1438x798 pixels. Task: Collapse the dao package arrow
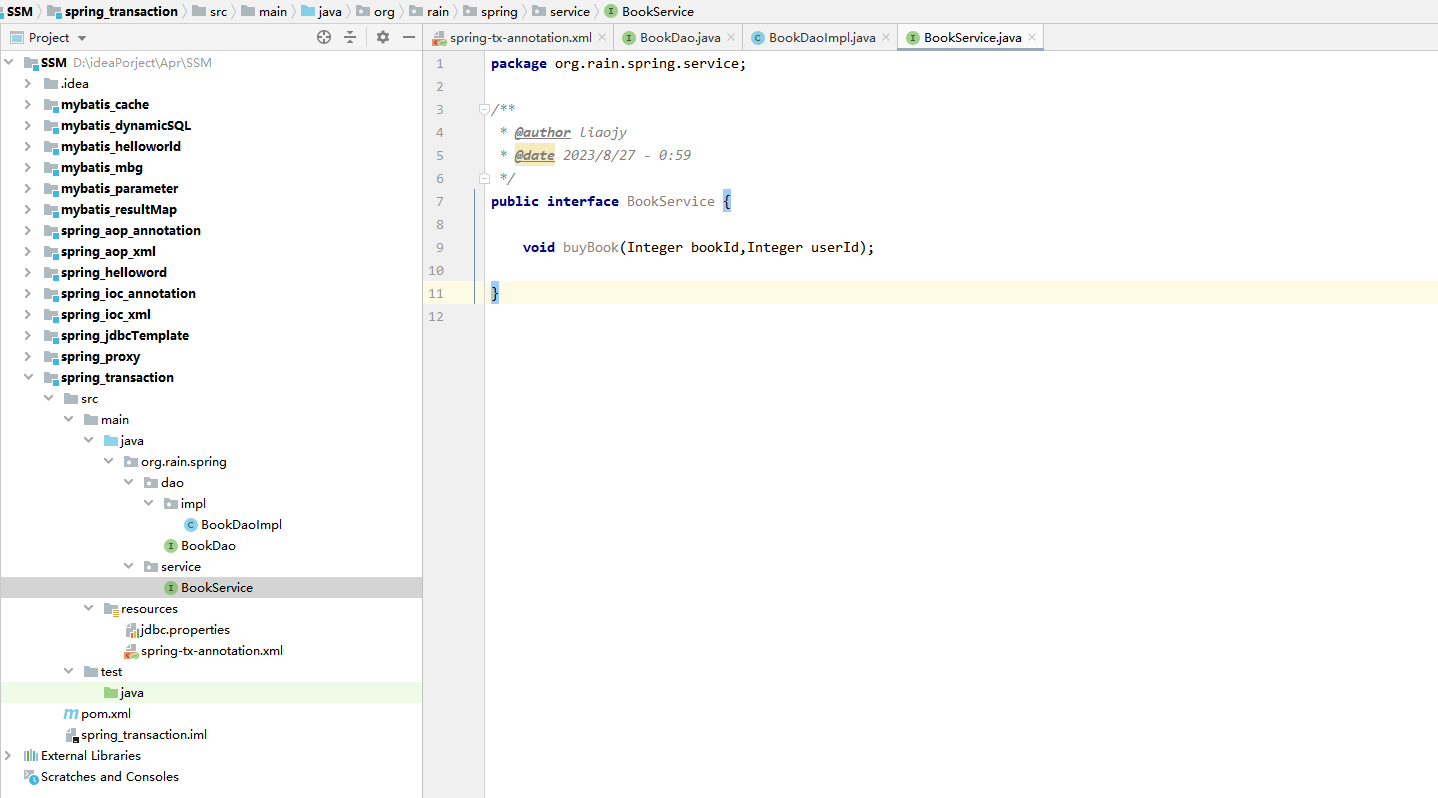129,483
